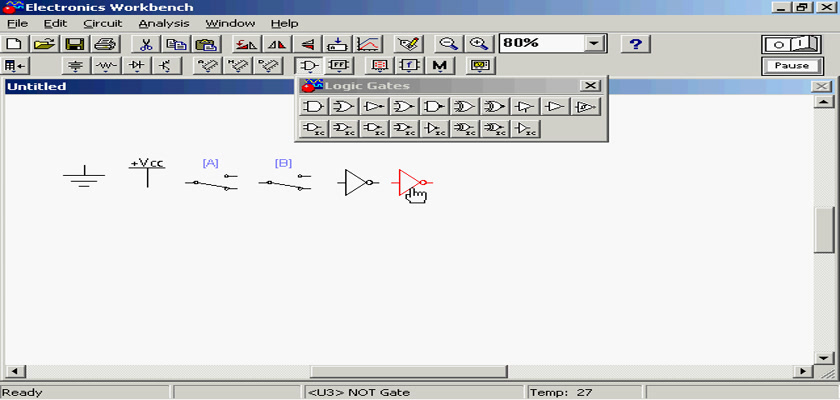Save the circuit with floppy icon
Screen dimensions: 840x400
pos(76,44)
